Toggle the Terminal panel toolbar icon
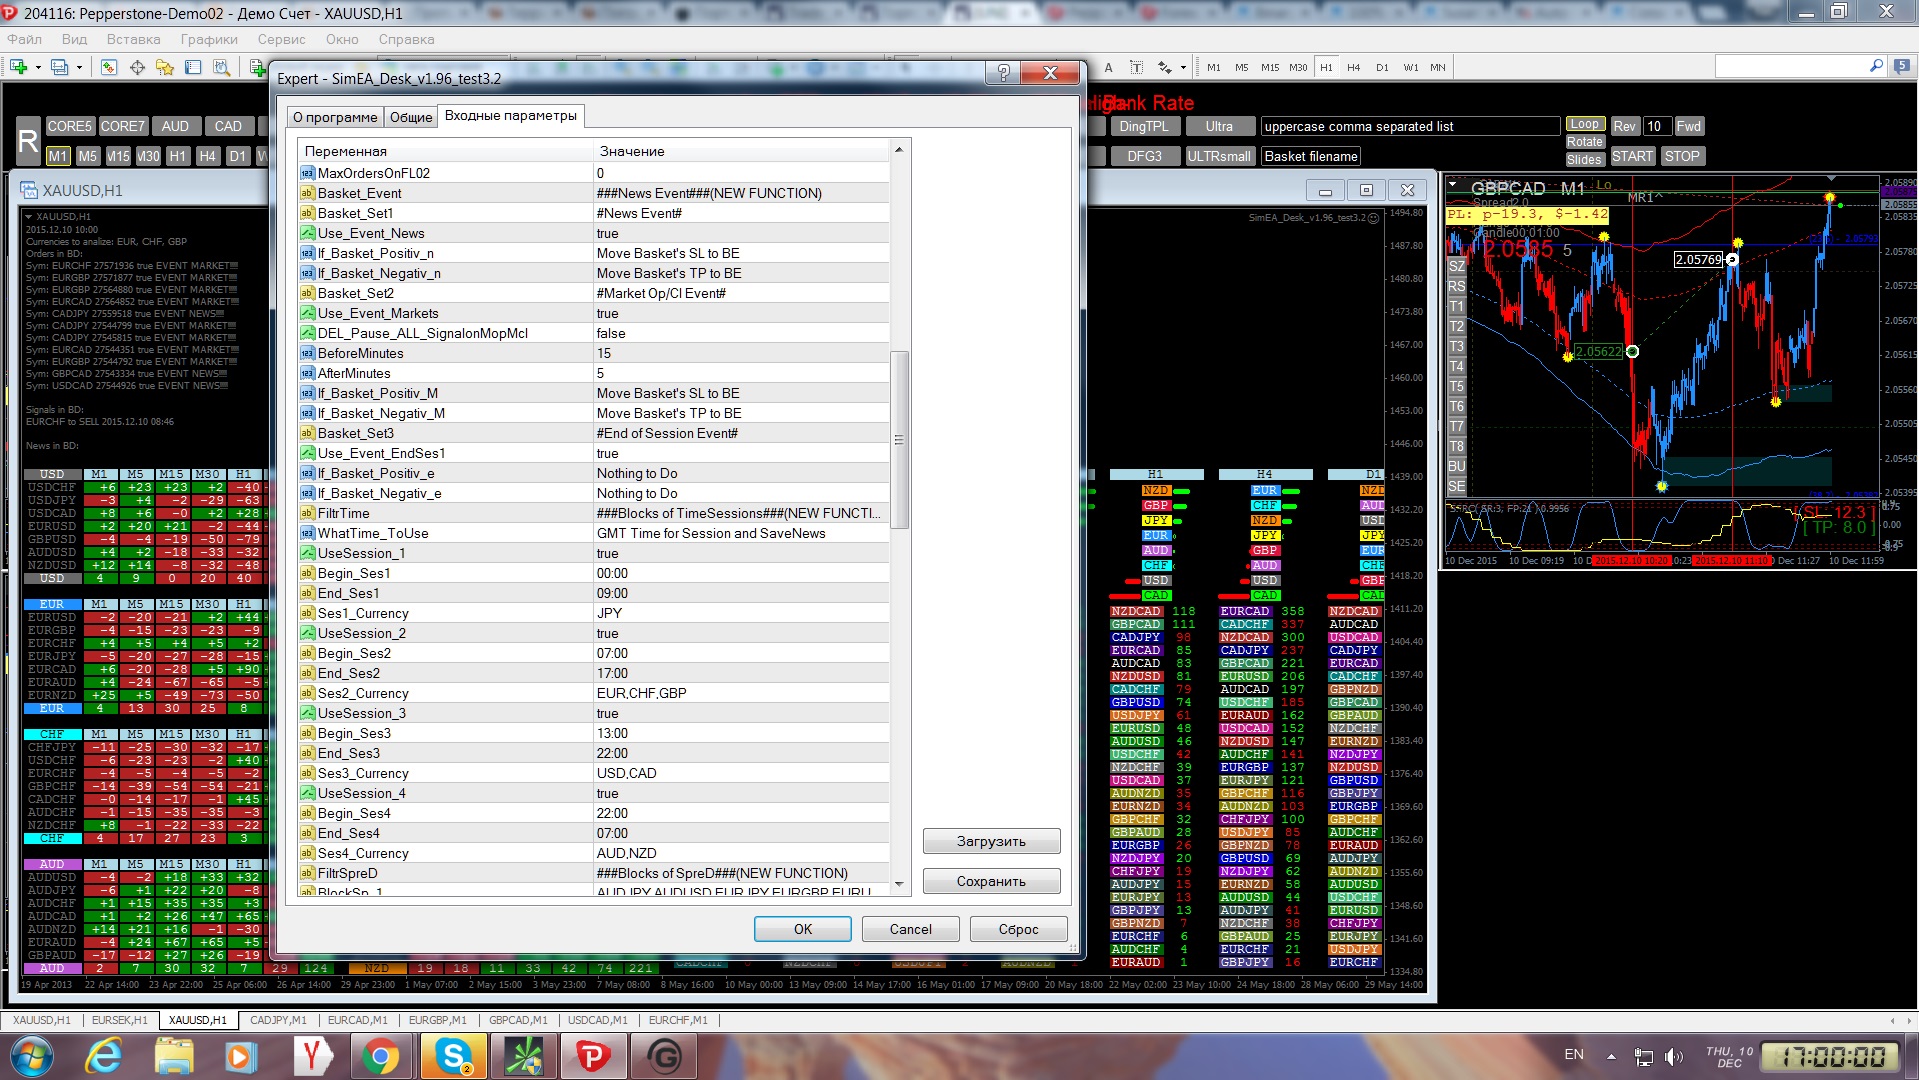This screenshot has height=1080, width=1919. click(x=193, y=67)
